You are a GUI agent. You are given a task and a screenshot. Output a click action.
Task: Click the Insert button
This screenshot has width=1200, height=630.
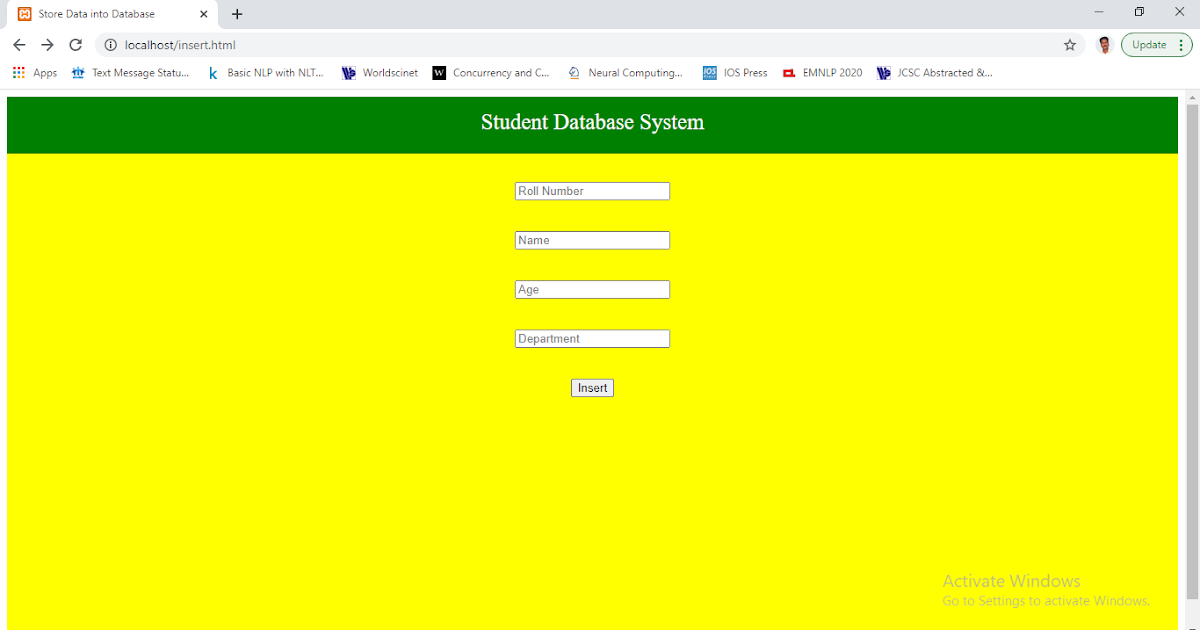click(x=592, y=388)
